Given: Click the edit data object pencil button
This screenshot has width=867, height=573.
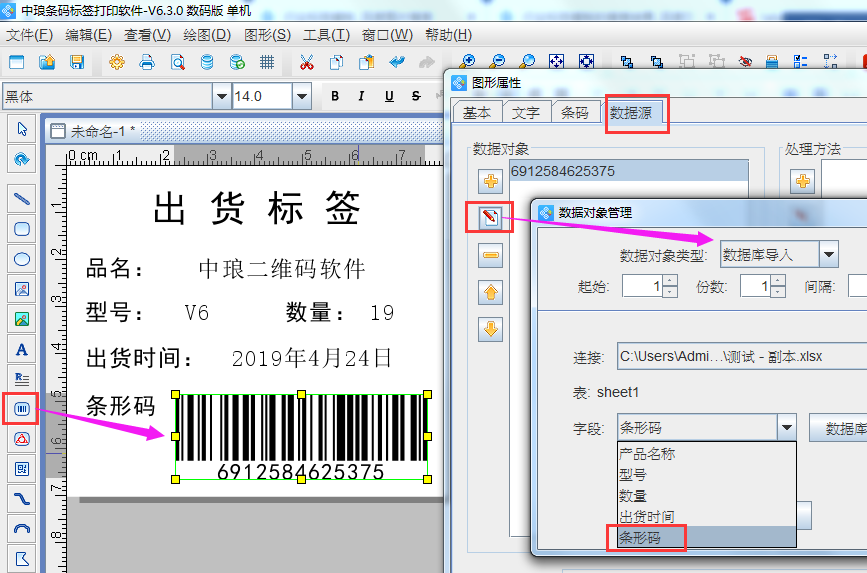Looking at the screenshot, I should click(490, 218).
